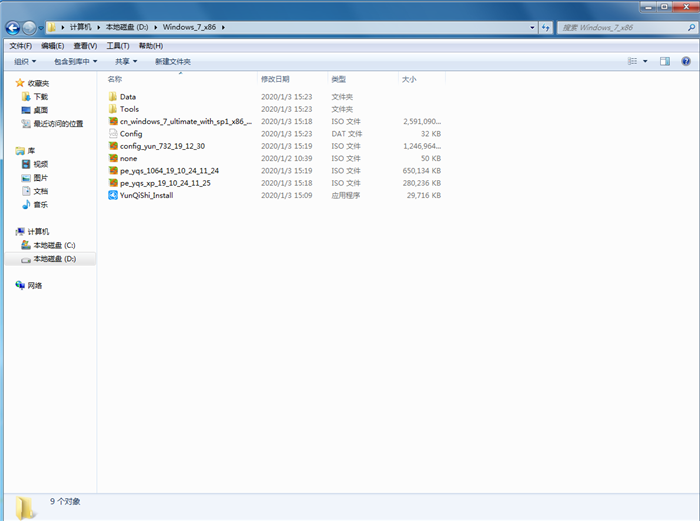Expand the 包含到库中 dropdown
Screen dimensions: 700x521
[x=75, y=62]
